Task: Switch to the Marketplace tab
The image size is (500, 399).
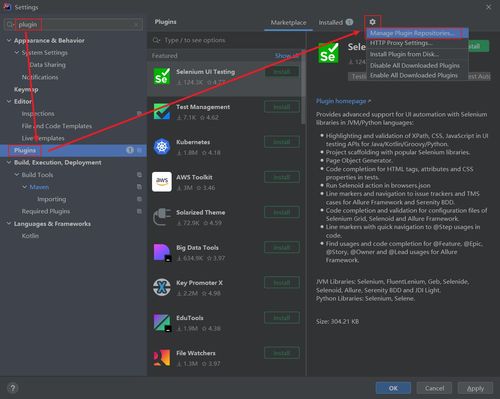Action: [x=288, y=22]
